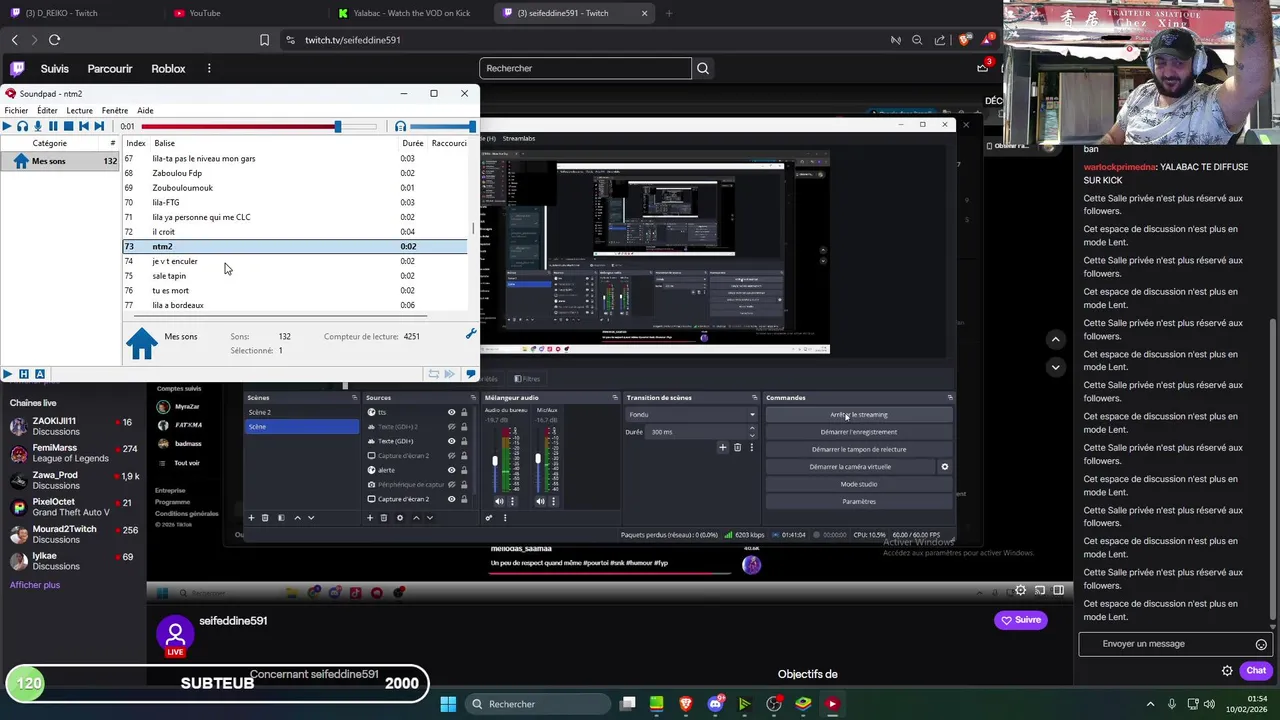Click the Suivre follow button on Twitch
The image size is (1280, 720).
1020,620
